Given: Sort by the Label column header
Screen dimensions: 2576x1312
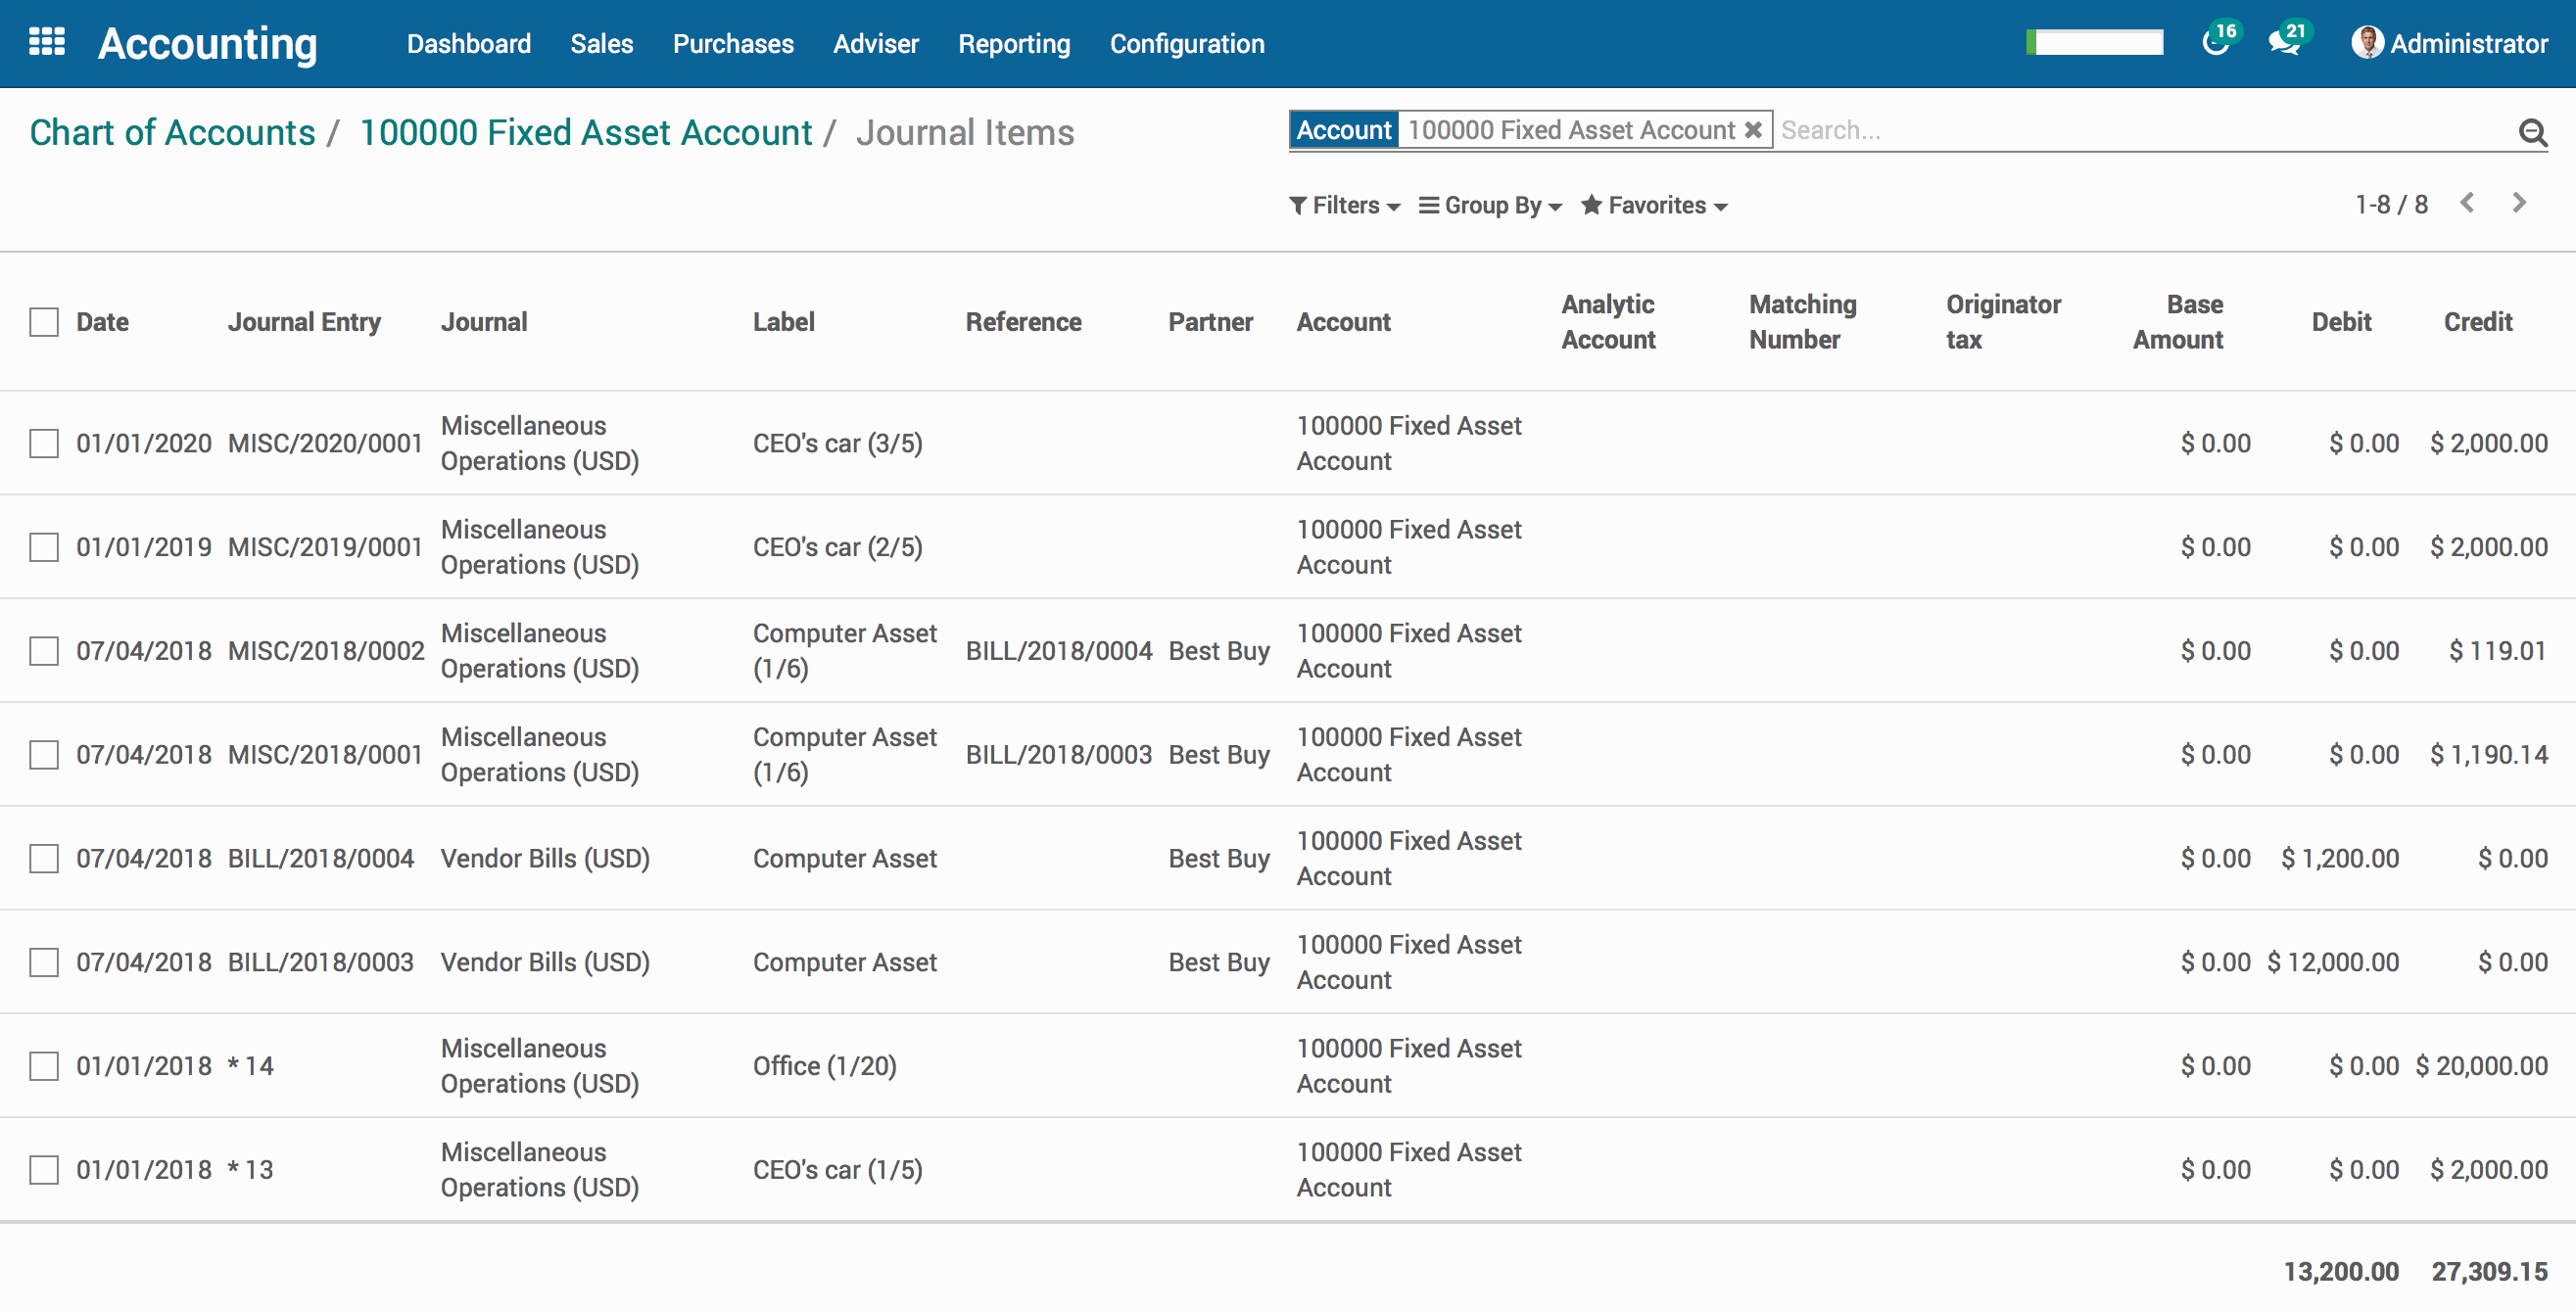Looking at the screenshot, I should (x=783, y=322).
